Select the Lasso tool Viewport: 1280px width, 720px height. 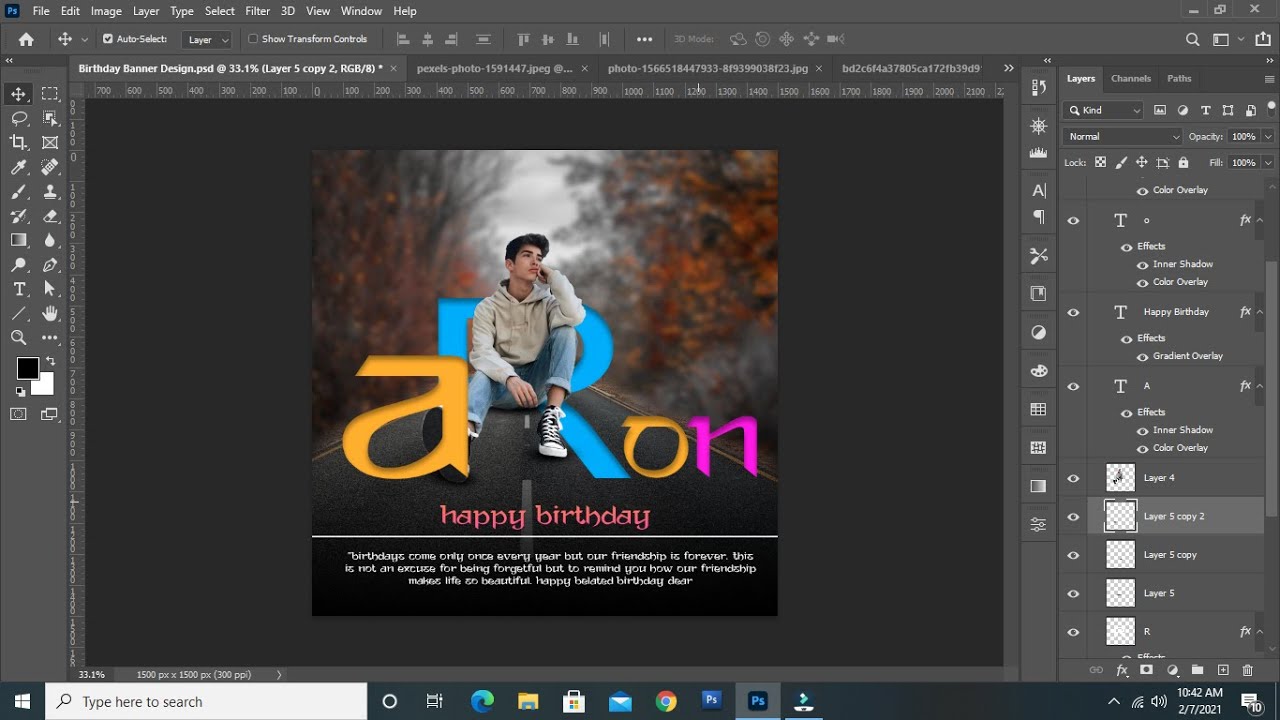coord(19,118)
